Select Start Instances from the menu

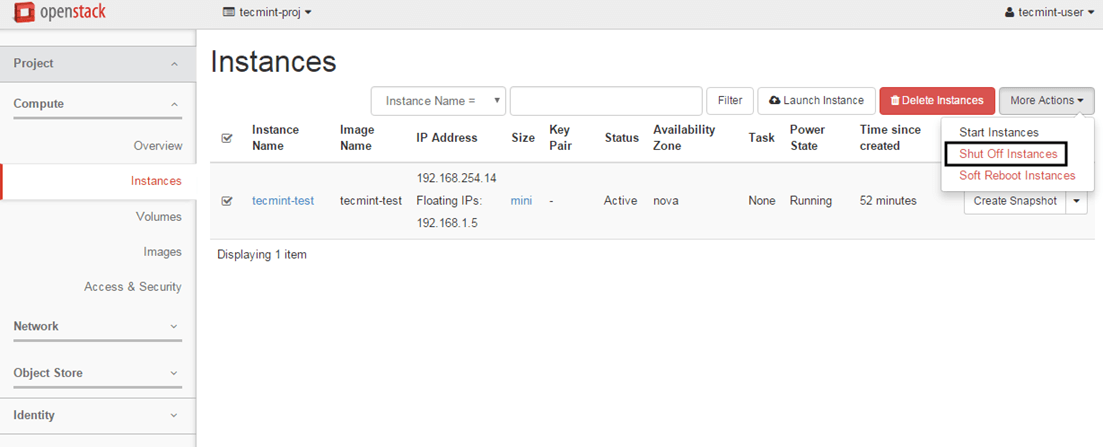(x=999, y=132)
